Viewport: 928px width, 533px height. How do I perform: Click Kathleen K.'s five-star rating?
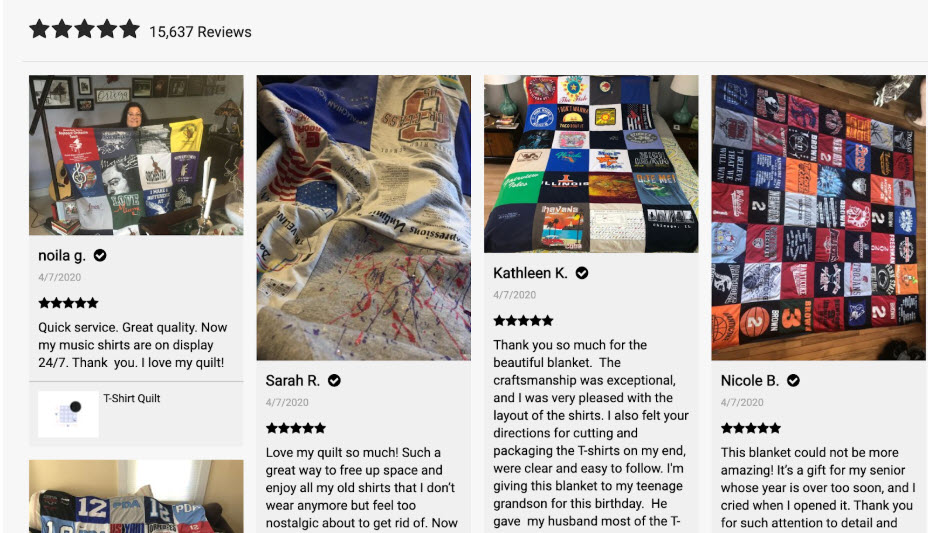click(523, 321)
